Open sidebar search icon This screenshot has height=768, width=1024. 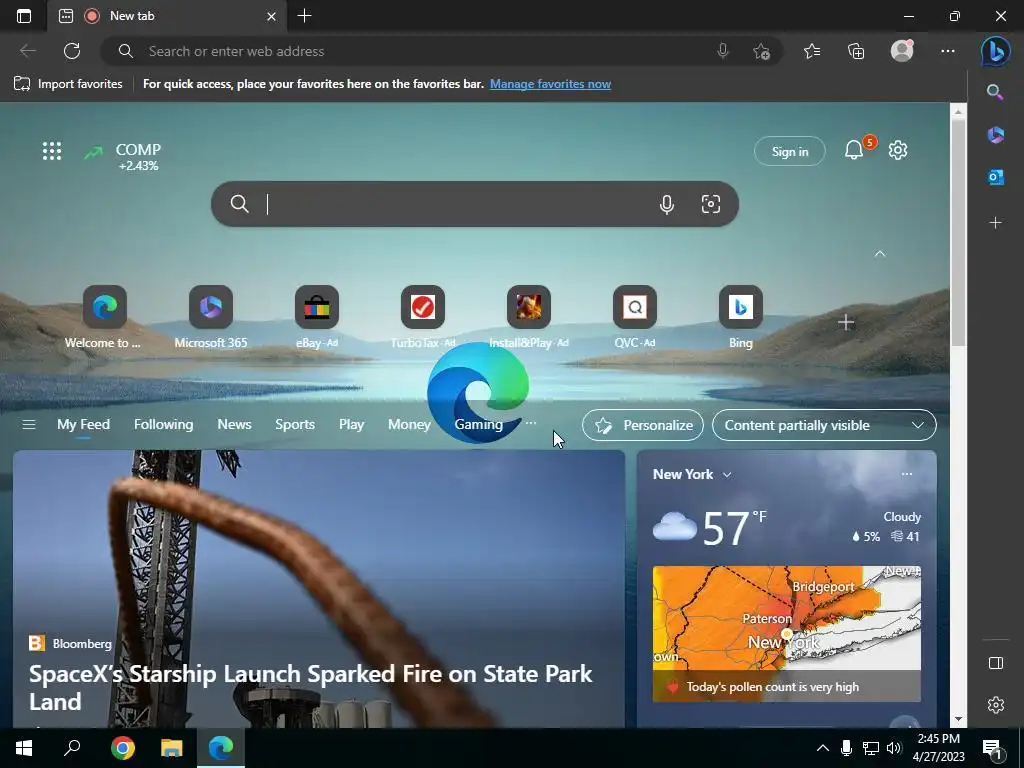pos(995,92)
